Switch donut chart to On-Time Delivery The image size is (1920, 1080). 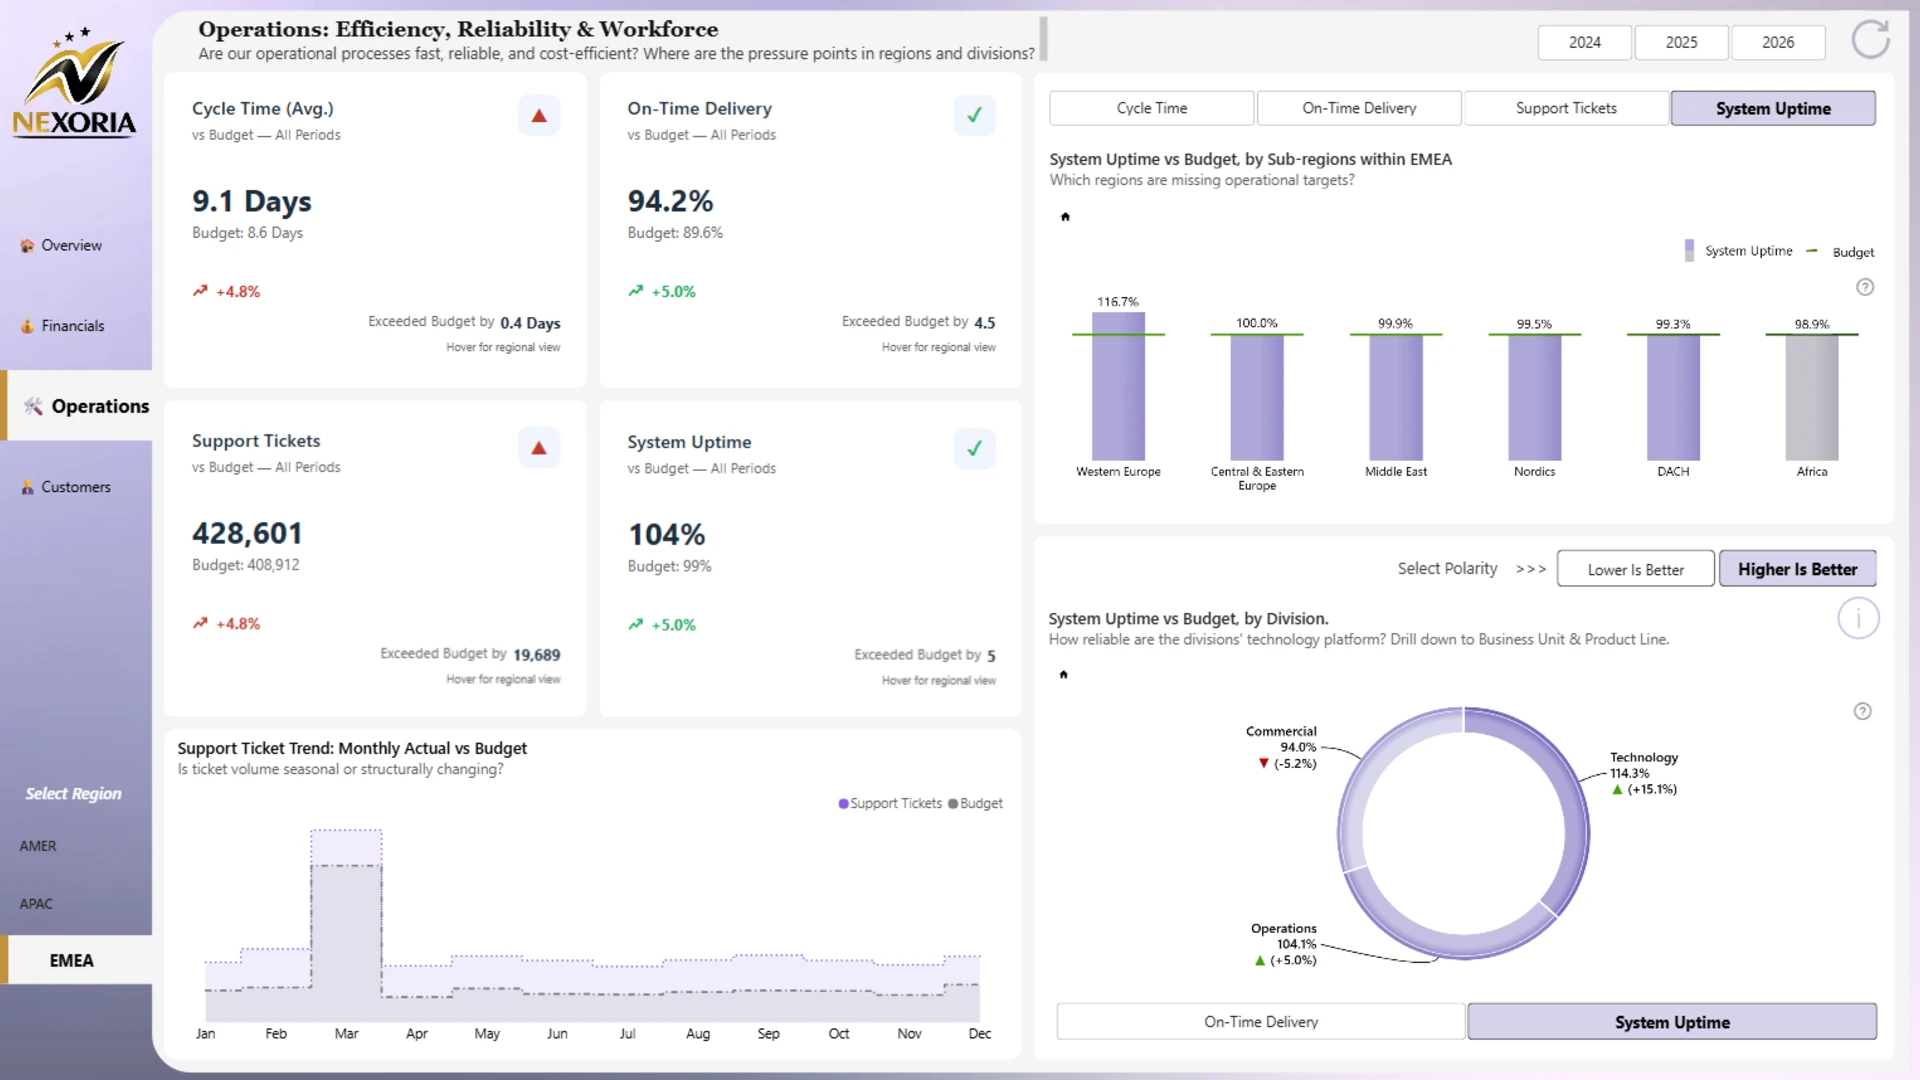(1260, 1022)
